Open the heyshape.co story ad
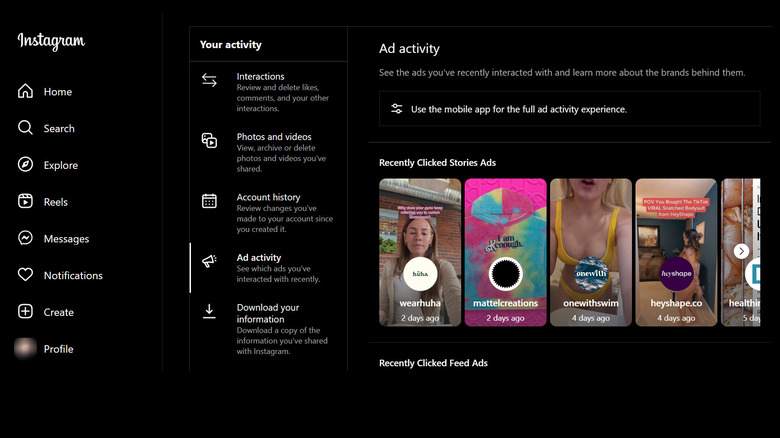The width and height of the screenshot is (780, 438). click(x=676, y=252)
